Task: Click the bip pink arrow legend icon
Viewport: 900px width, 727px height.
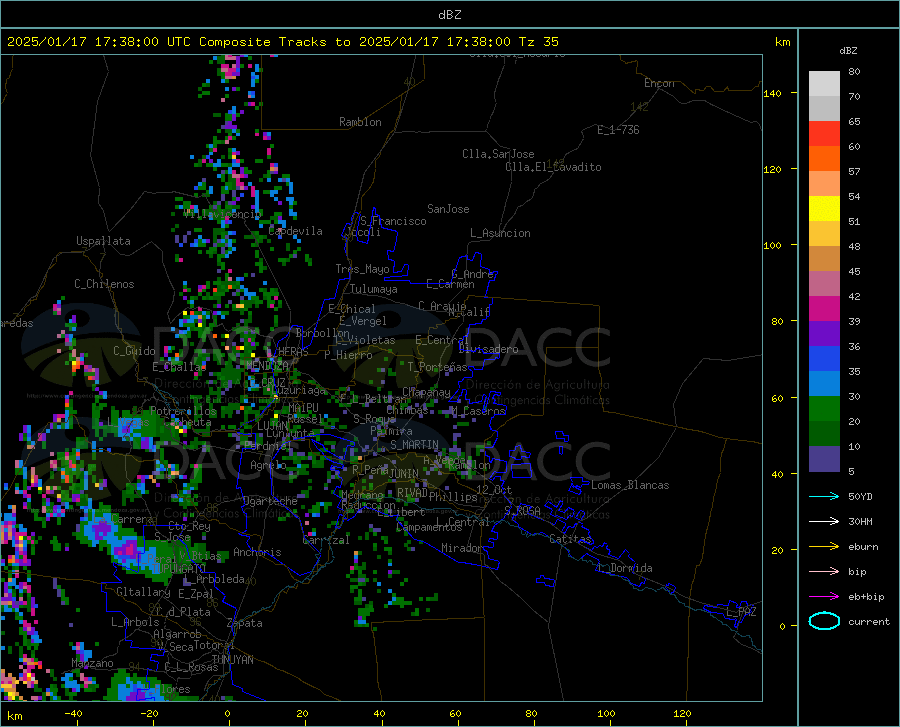Action: point(824,572)
